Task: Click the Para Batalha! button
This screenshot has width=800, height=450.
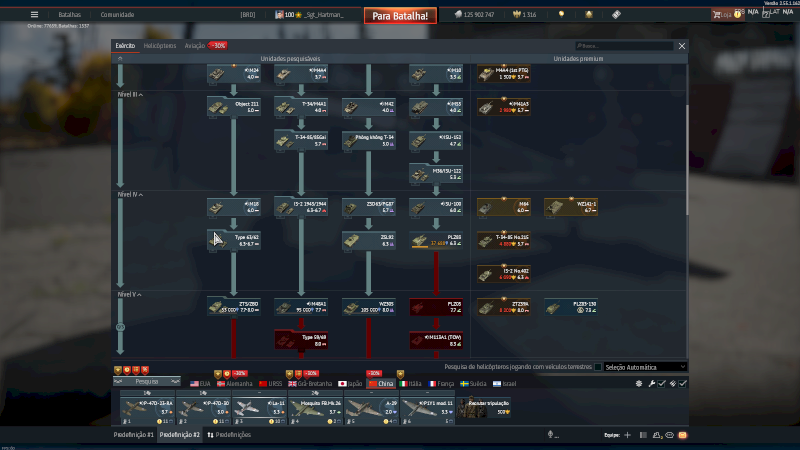Action: 400,16
